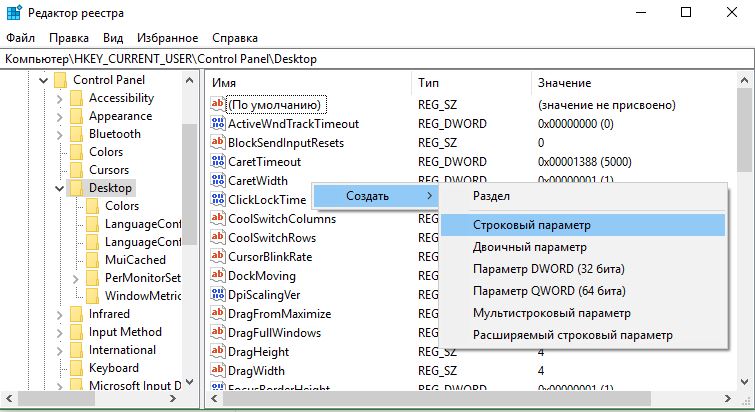Click the Infrared folder icon

point(77,314)
